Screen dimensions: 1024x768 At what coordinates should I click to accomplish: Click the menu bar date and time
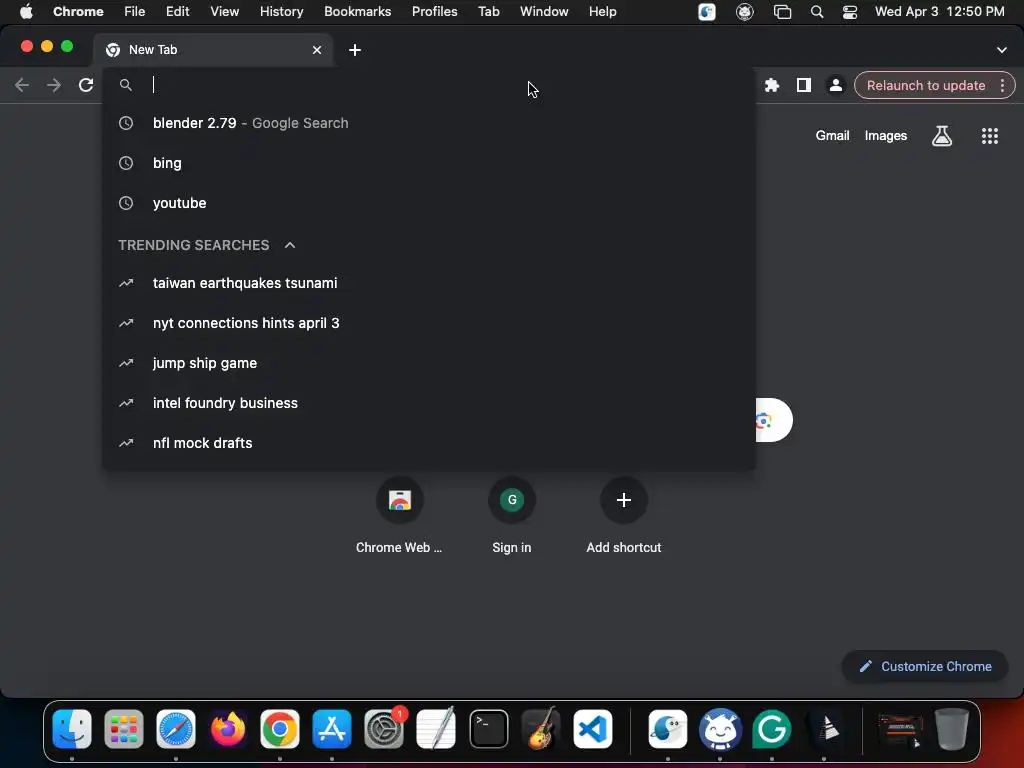coord(939,12)
